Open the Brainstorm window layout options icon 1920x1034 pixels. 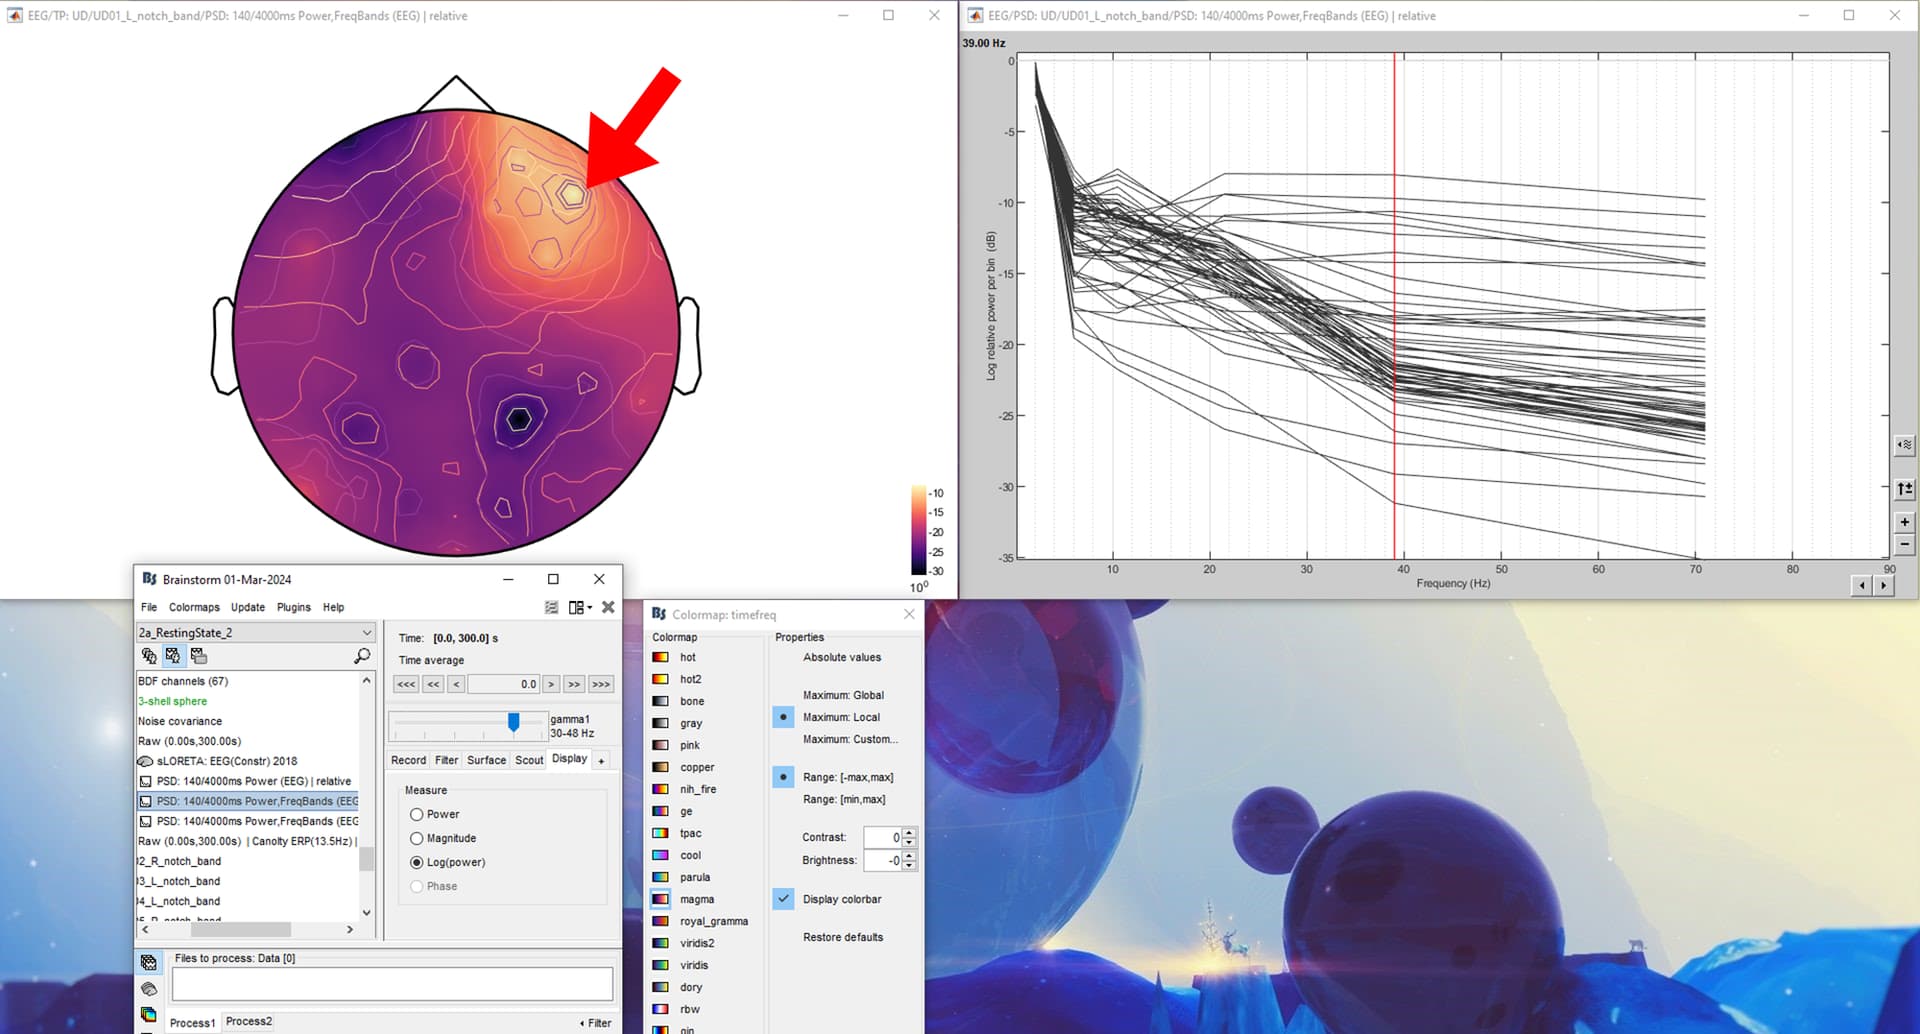point(579,607)
